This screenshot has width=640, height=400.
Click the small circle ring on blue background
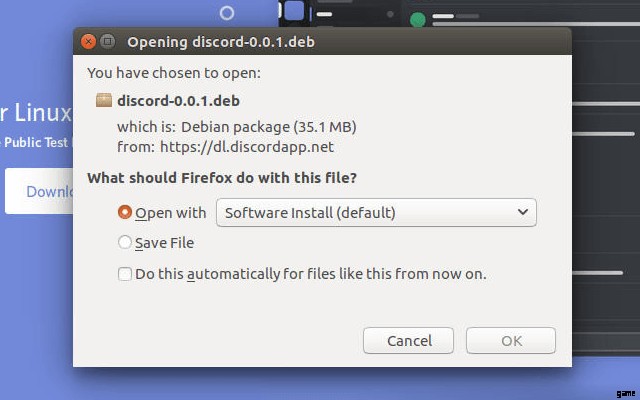(227, 13)
